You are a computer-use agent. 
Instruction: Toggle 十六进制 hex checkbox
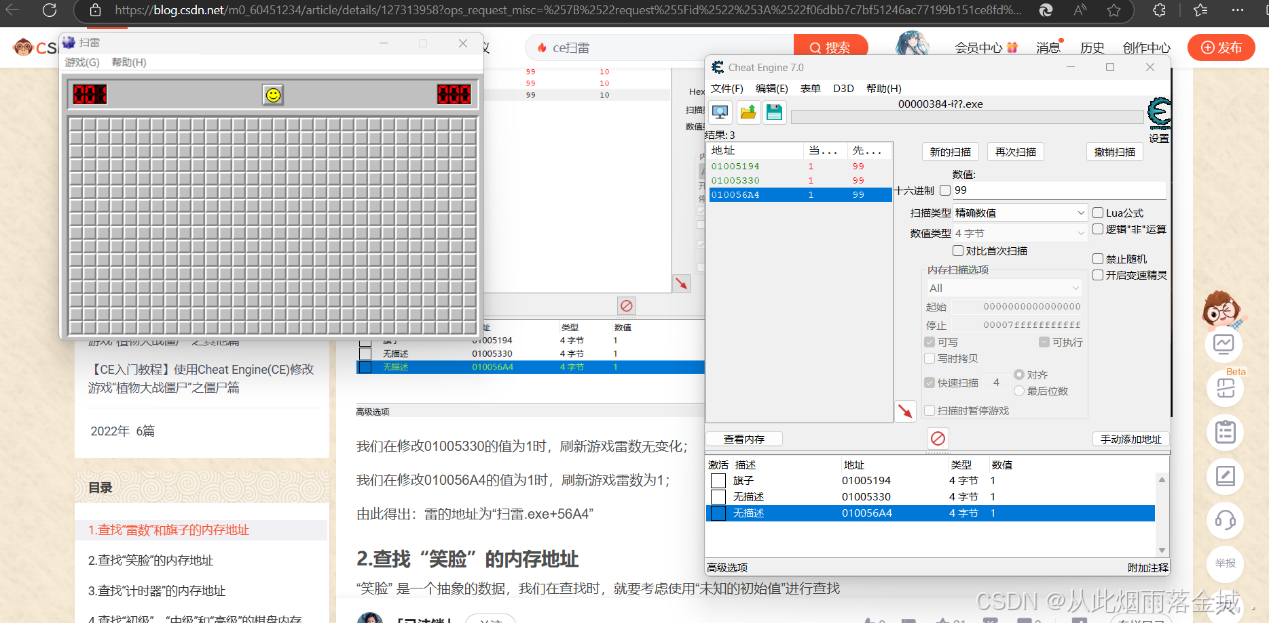[945, 190]
